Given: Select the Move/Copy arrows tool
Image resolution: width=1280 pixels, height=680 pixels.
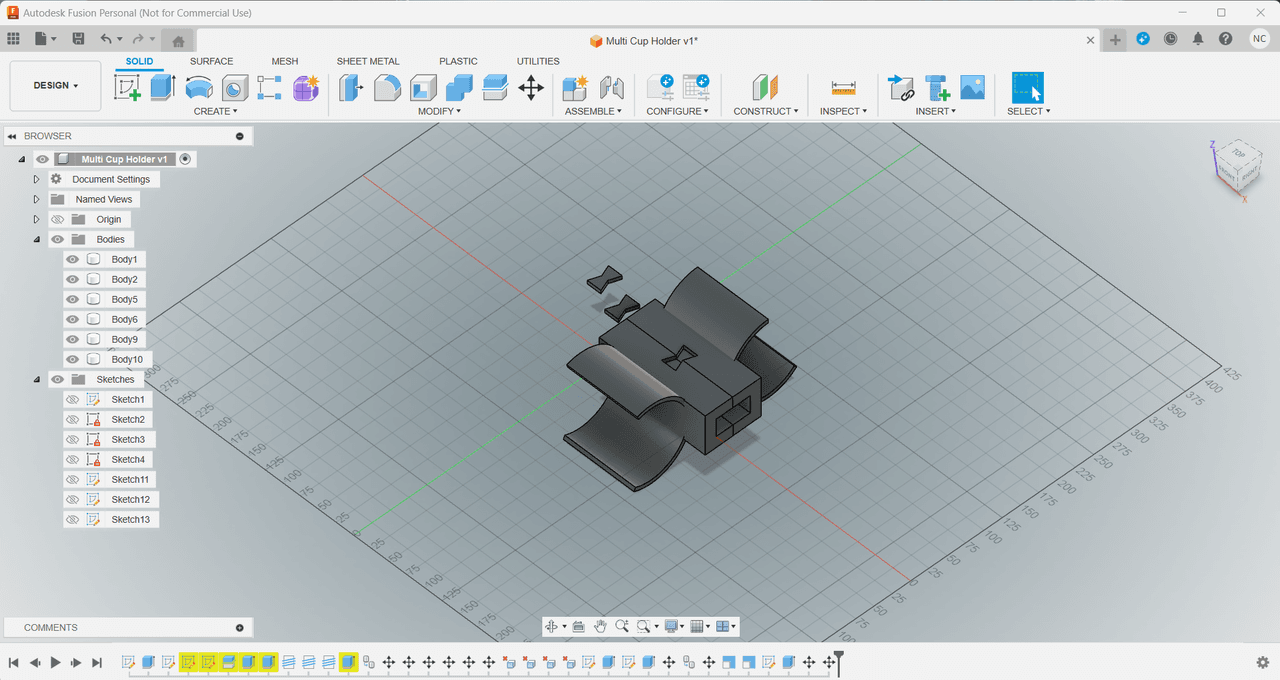Looking at the screenshot, I should coord(531,88).
